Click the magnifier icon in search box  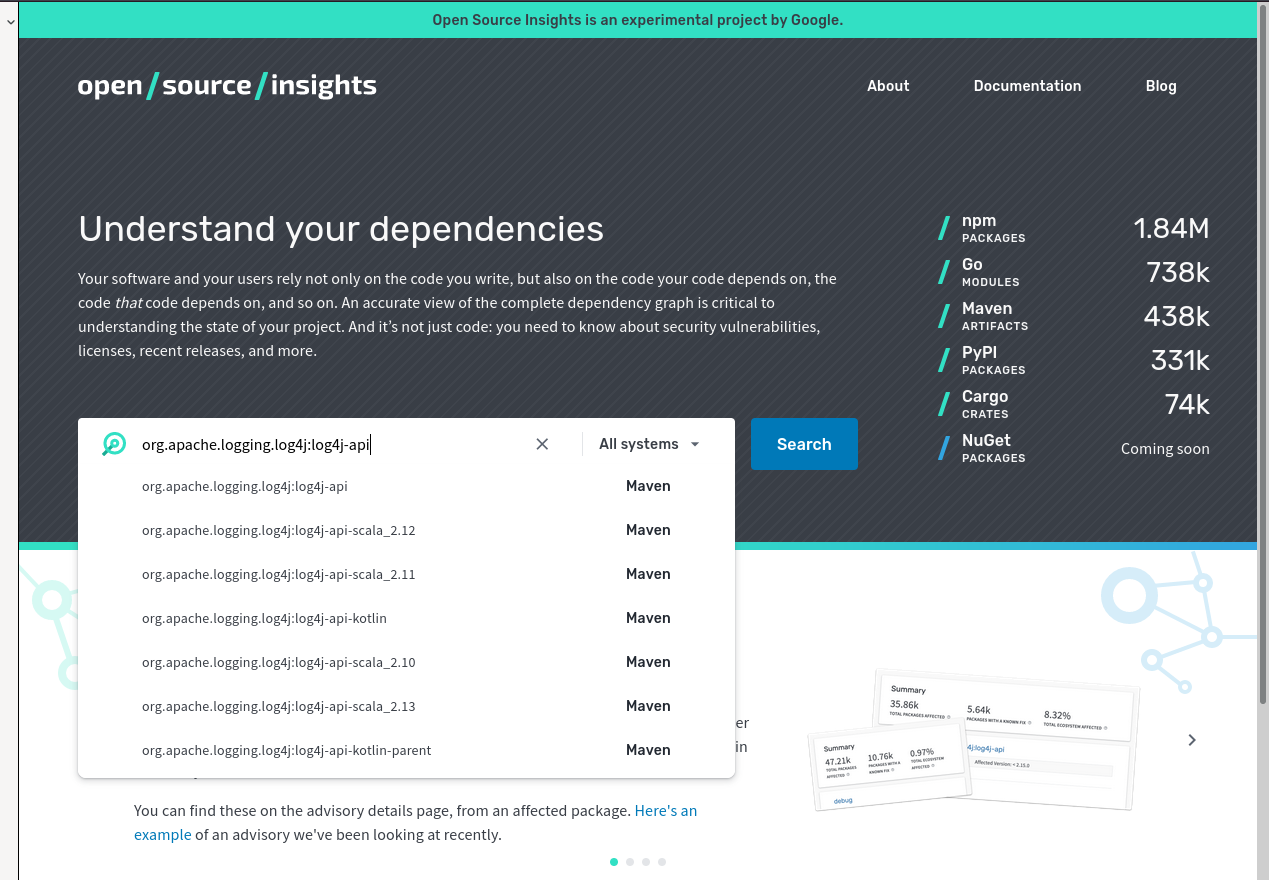114,444
